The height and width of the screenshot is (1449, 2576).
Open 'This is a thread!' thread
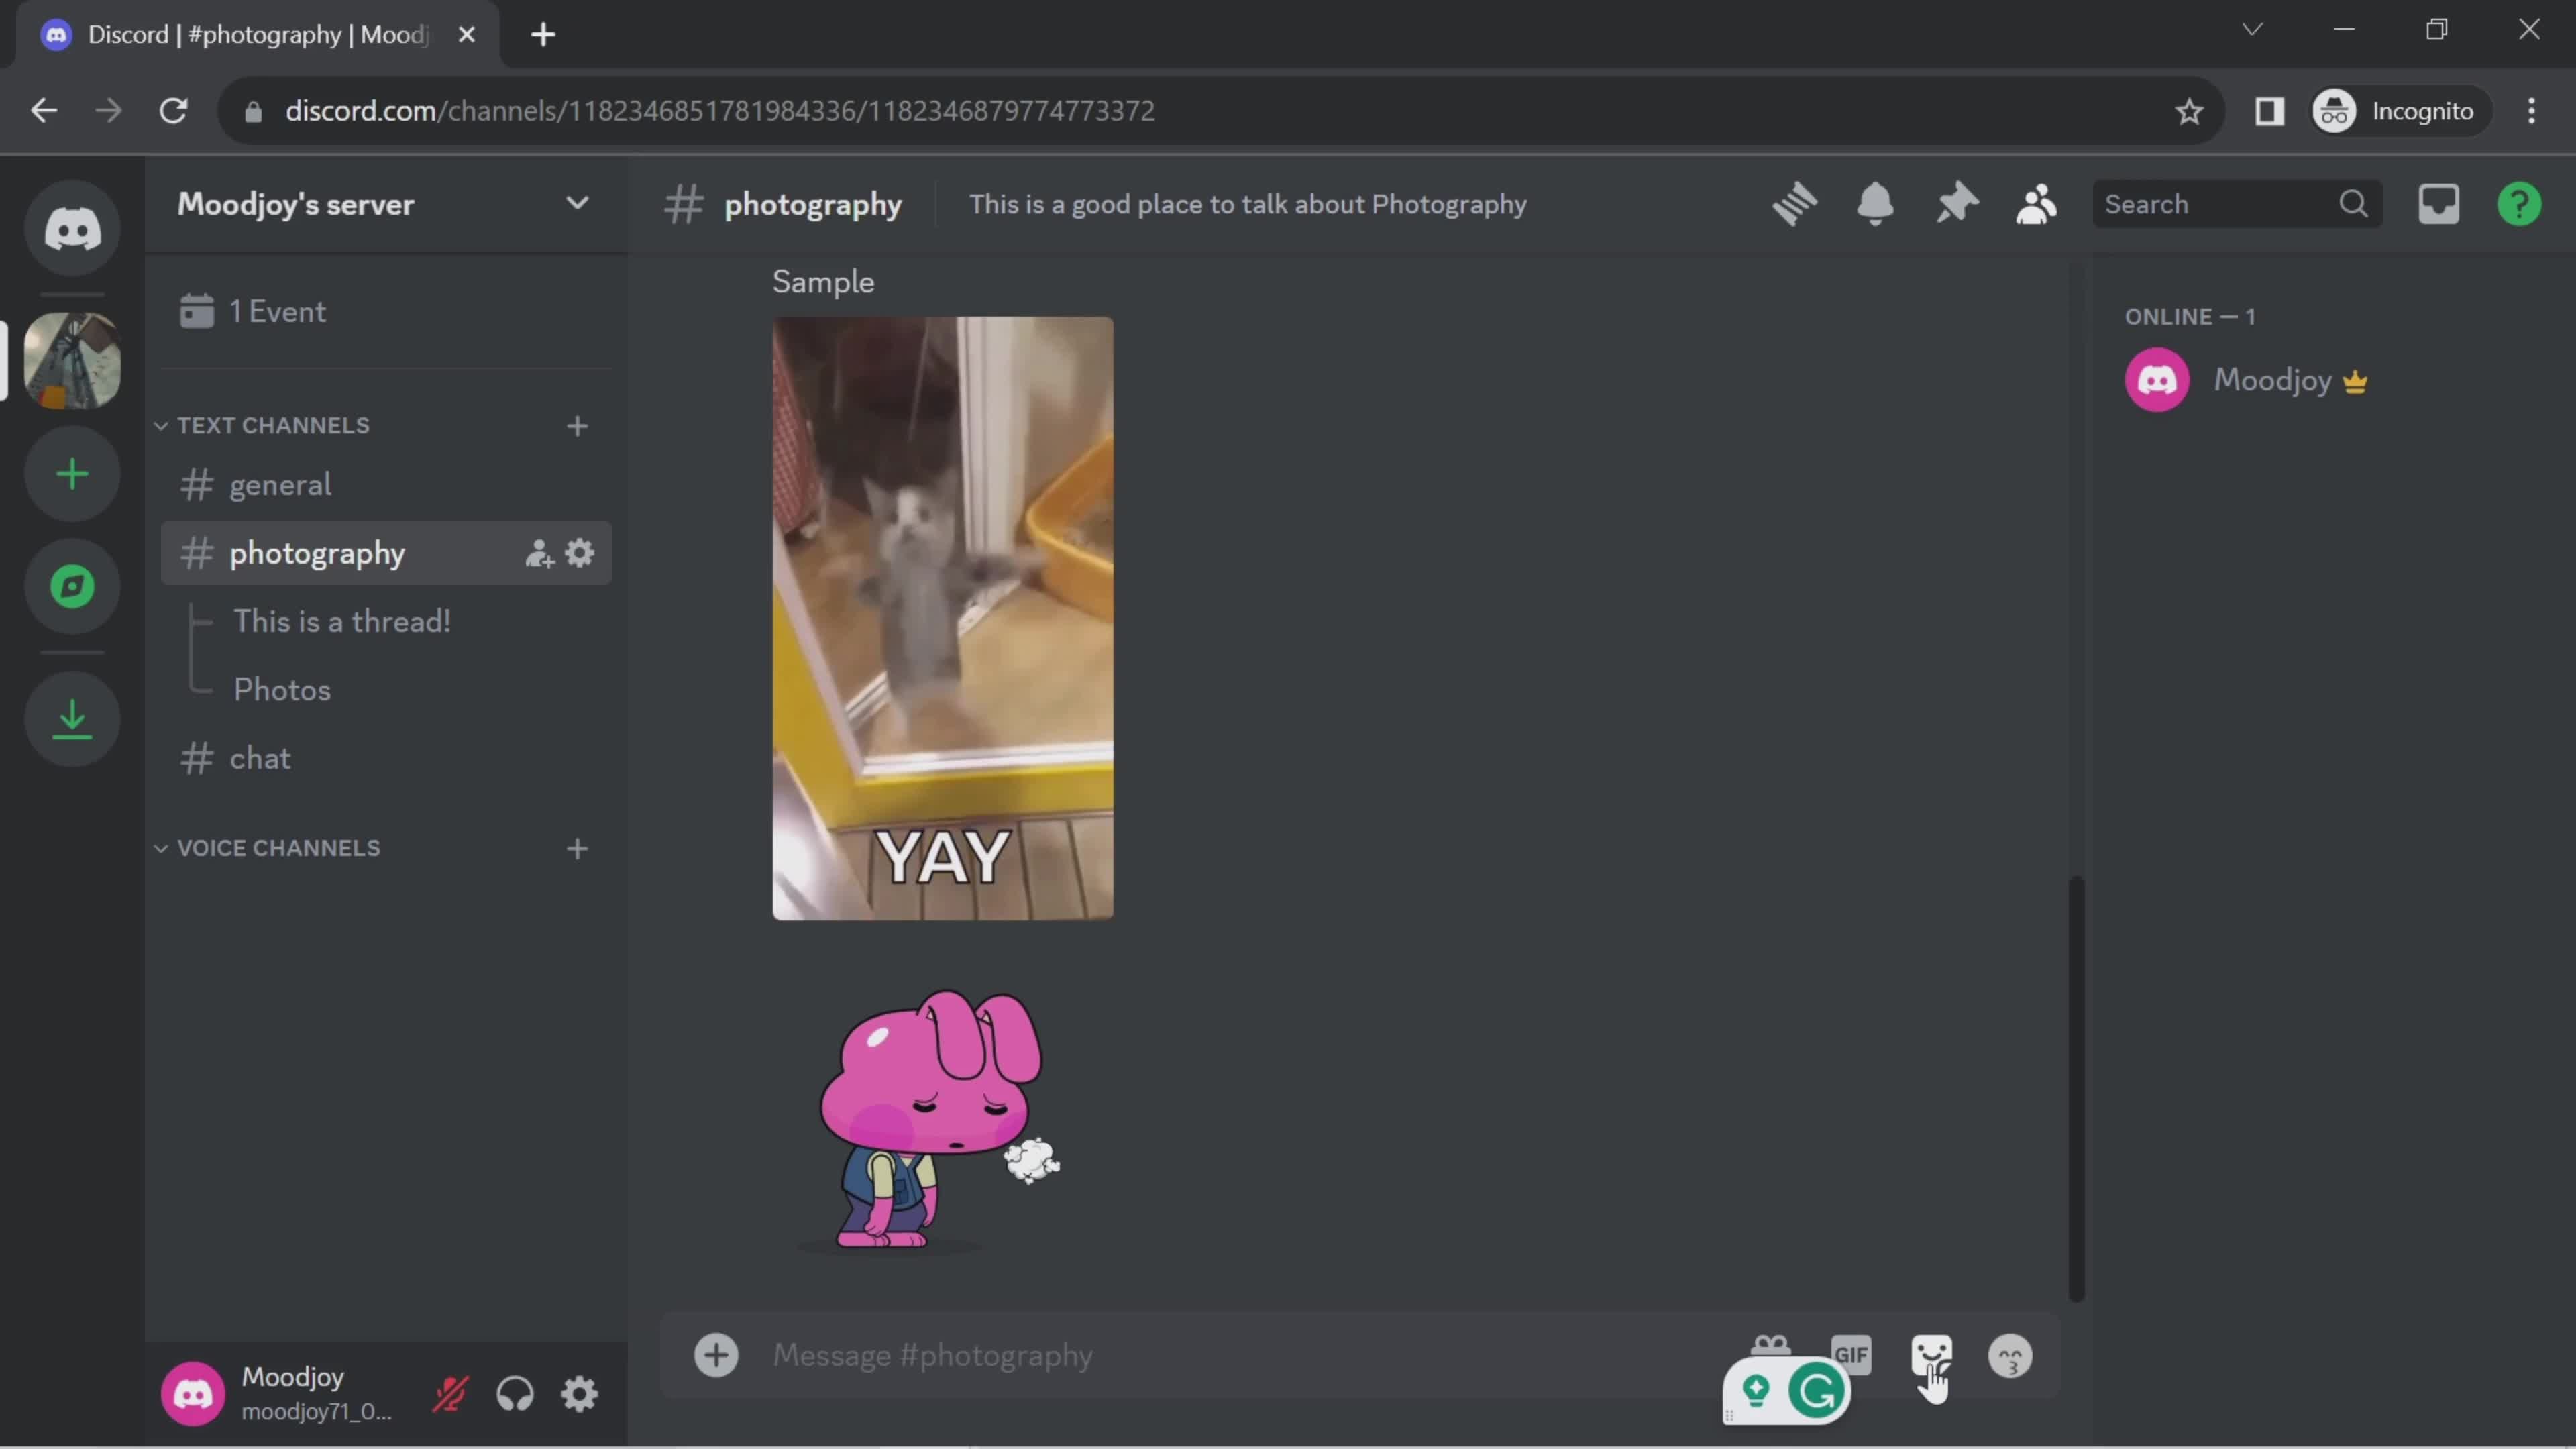[342, 621]
